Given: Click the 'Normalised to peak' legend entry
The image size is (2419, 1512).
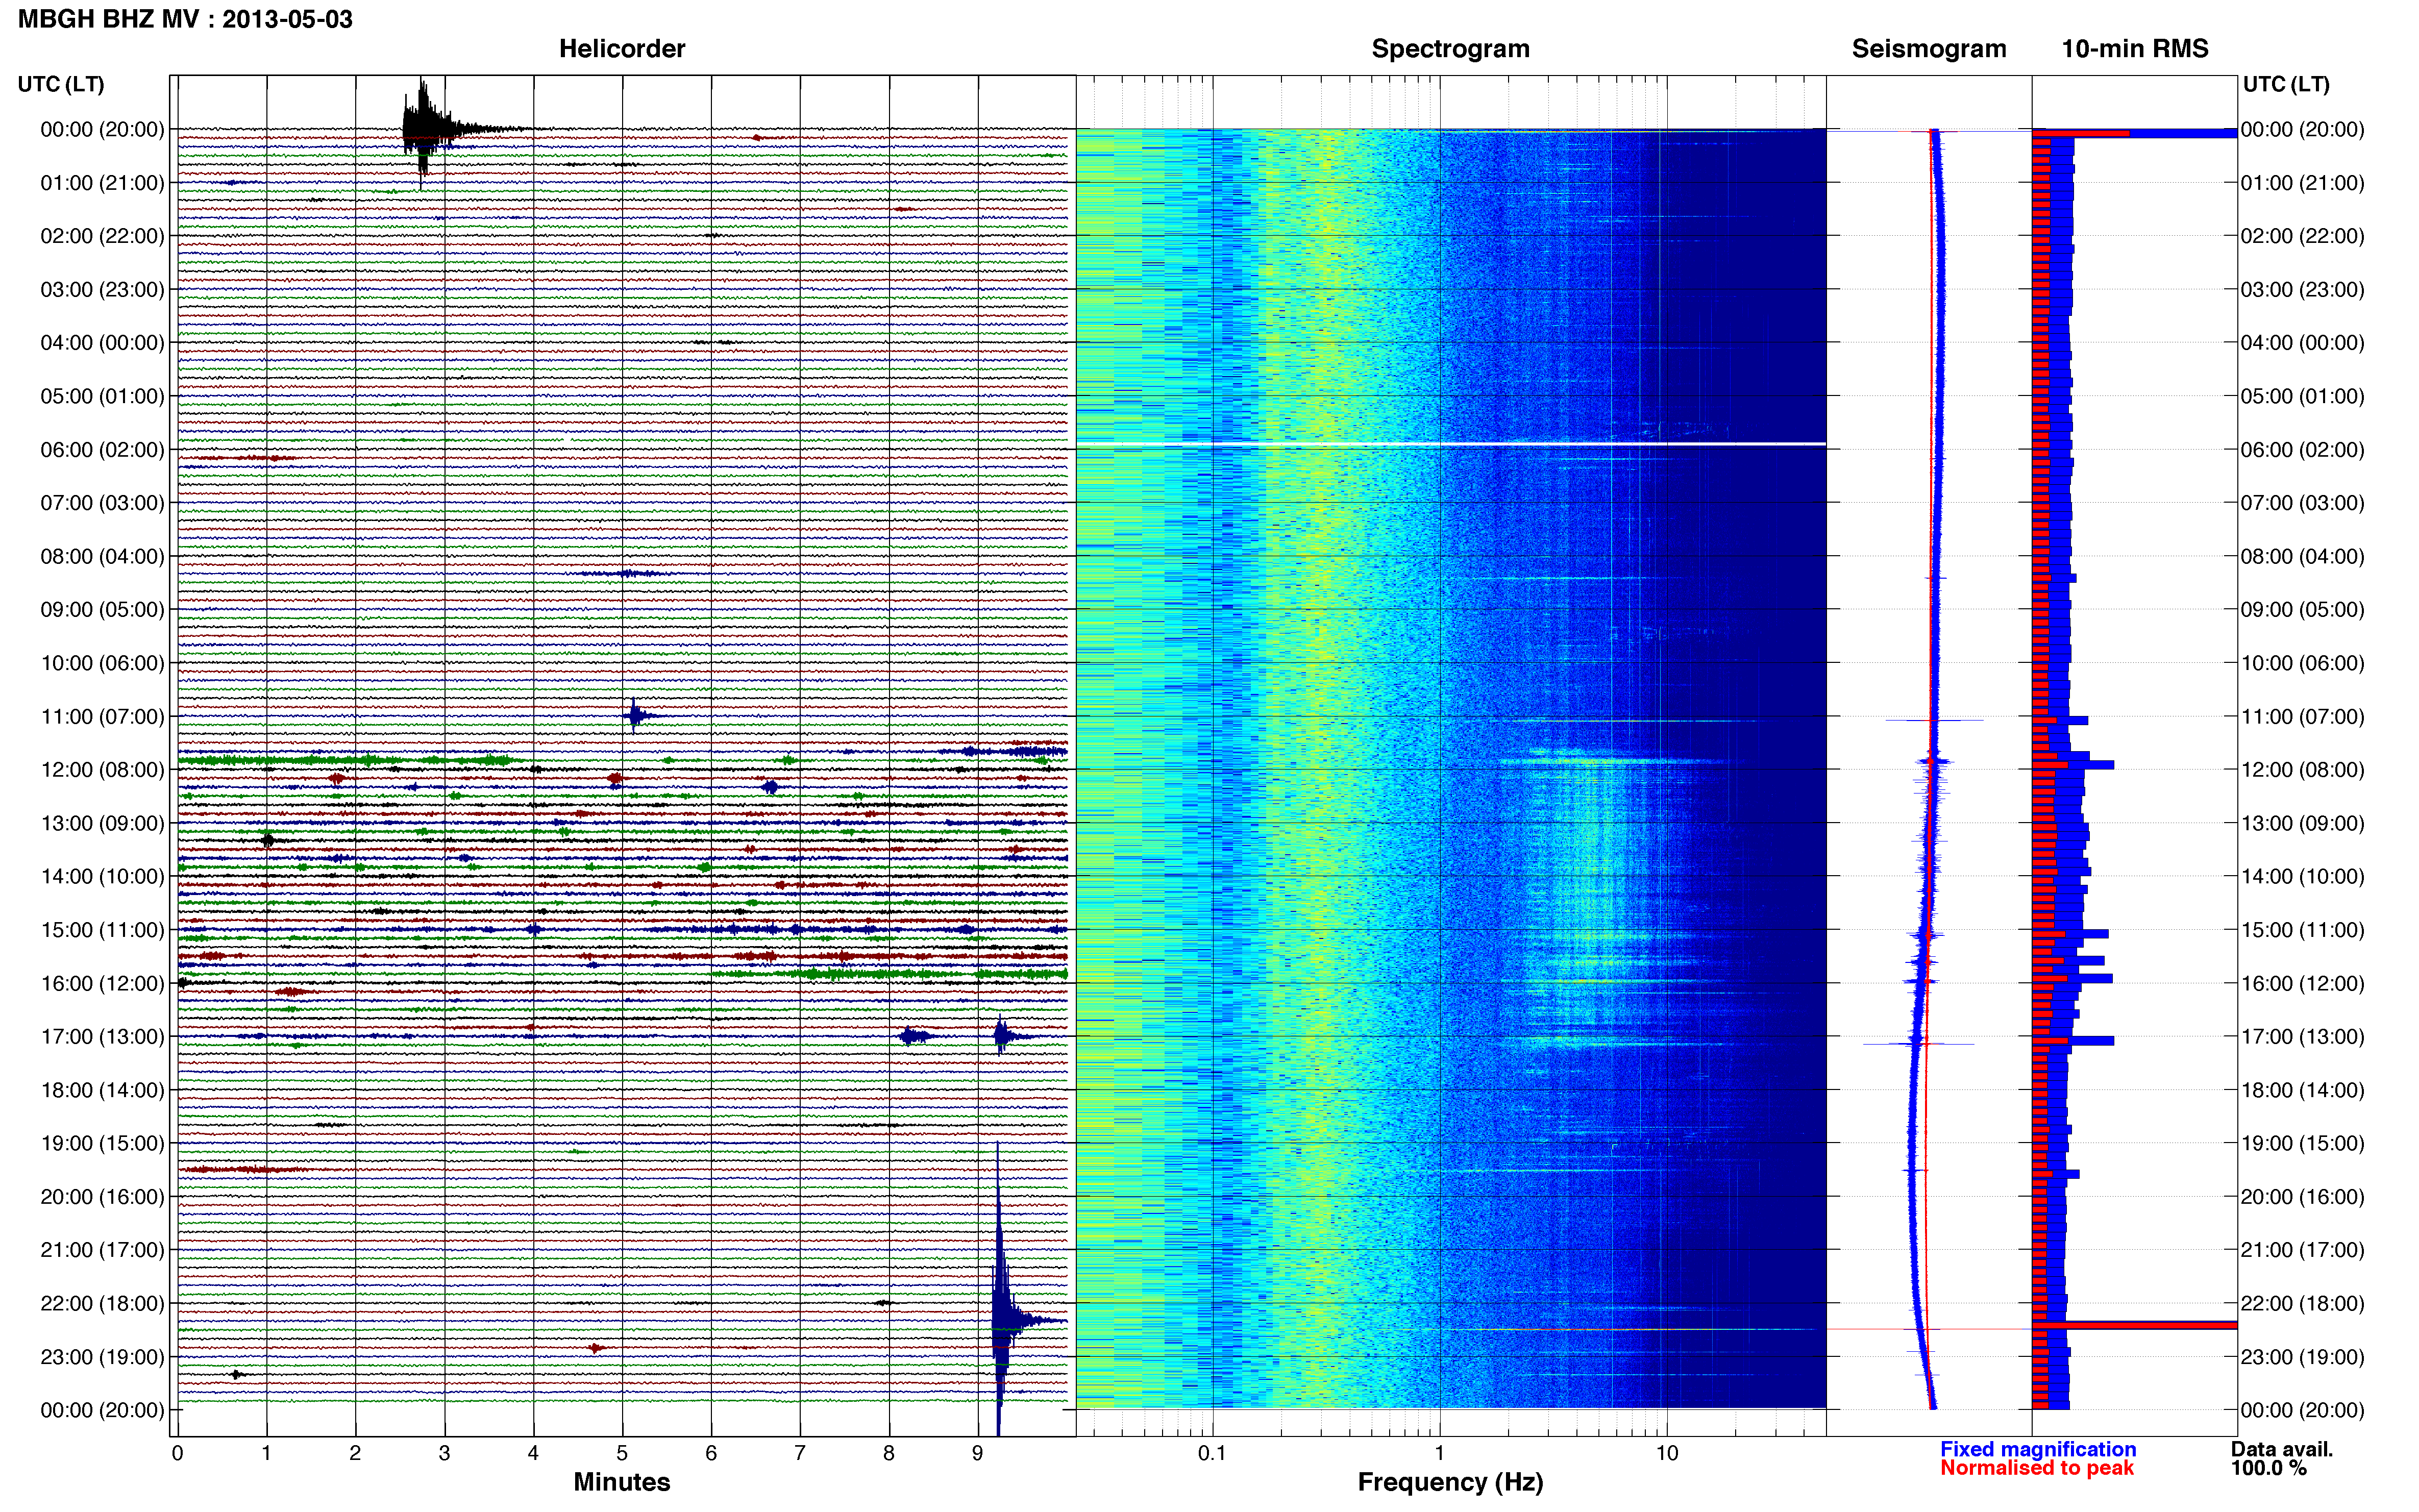Looking at the screenshot, I should (x=2037, y=1468).
